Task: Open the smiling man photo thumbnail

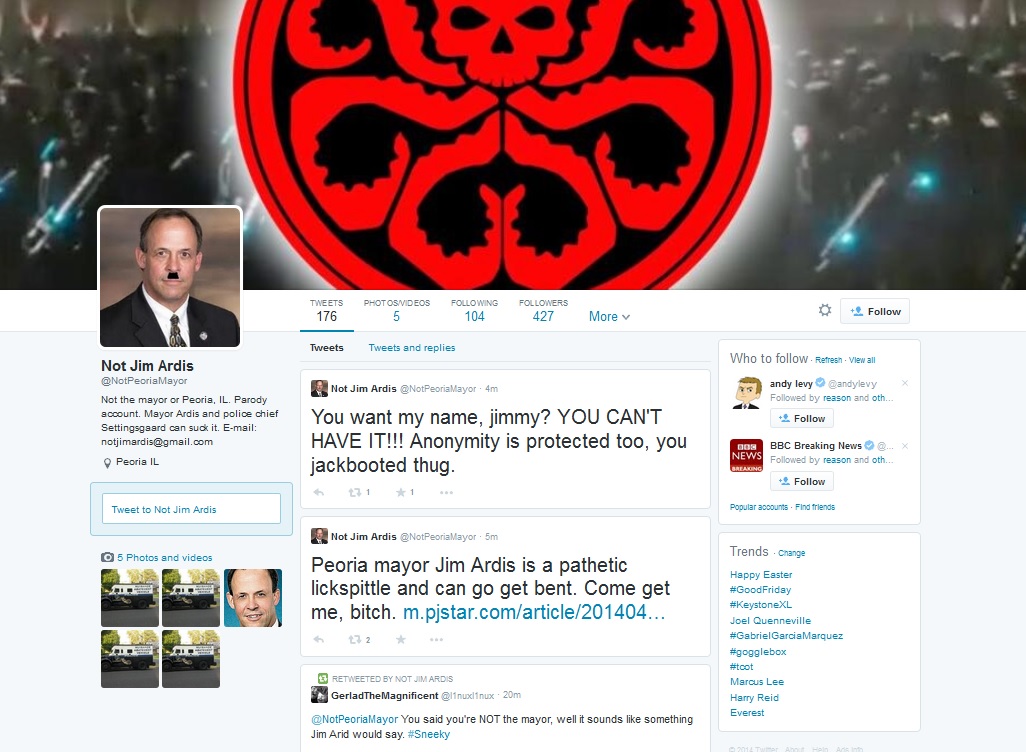Action: pos(252,598)
